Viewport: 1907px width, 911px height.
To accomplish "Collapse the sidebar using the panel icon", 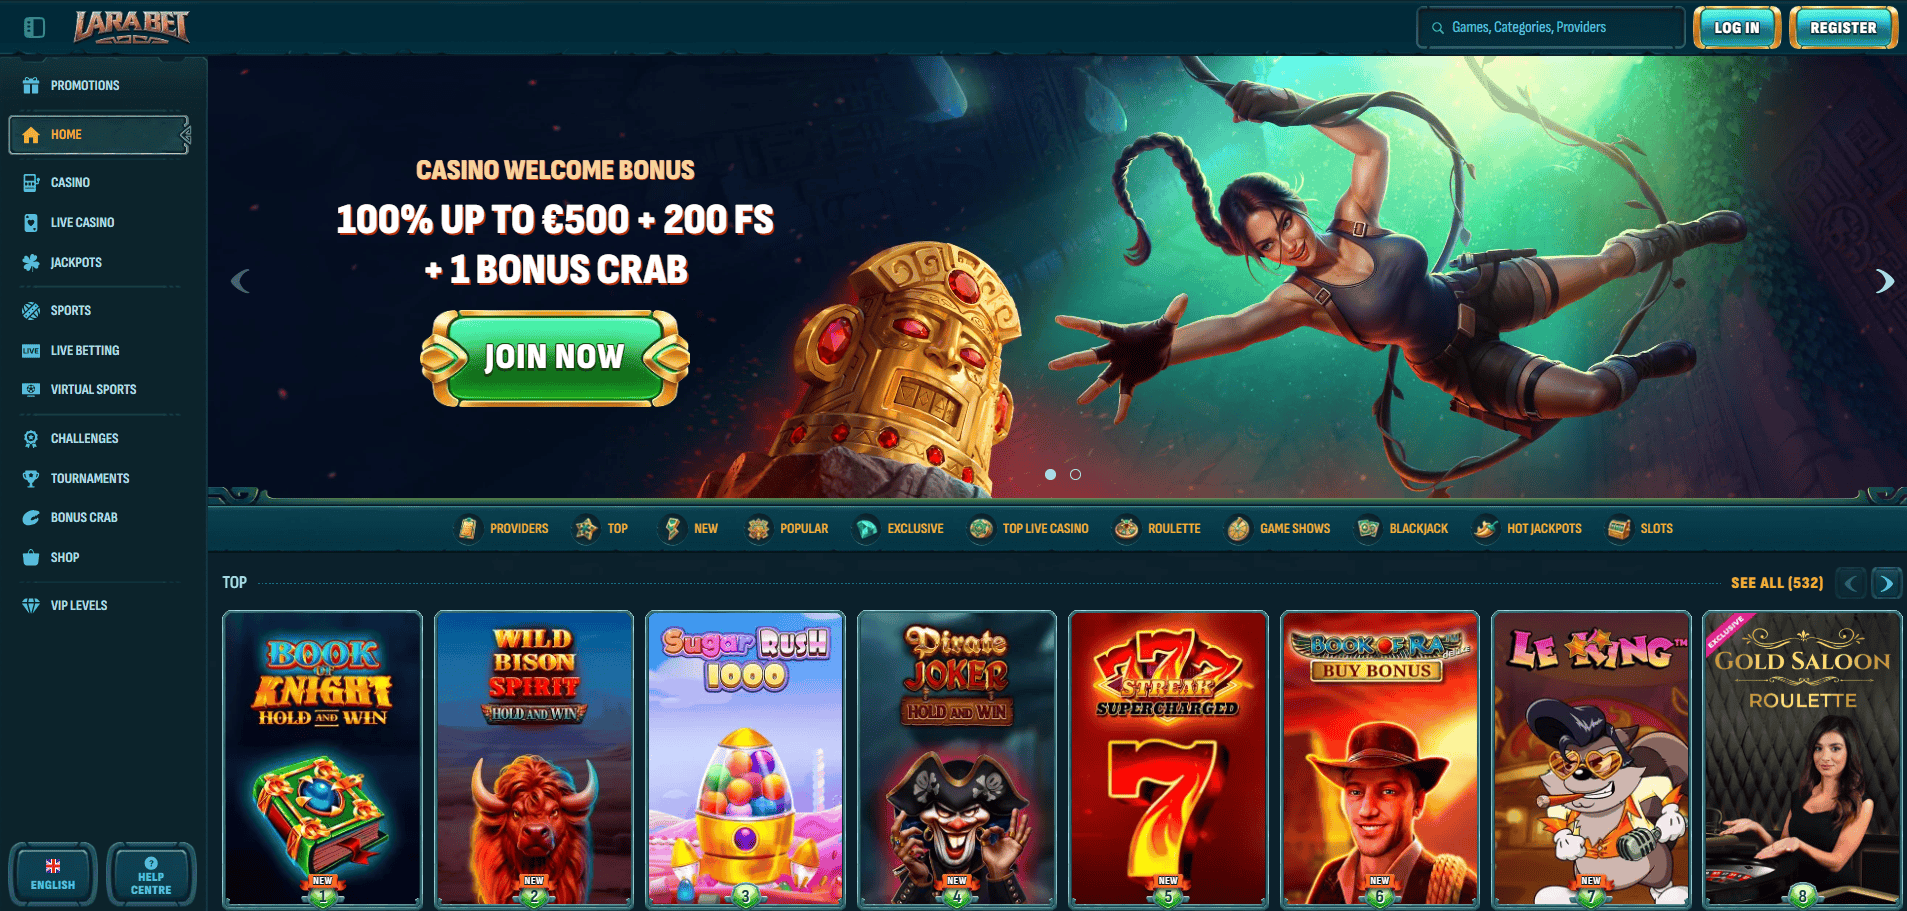I will pyautogui.click(x=34, y=27).
